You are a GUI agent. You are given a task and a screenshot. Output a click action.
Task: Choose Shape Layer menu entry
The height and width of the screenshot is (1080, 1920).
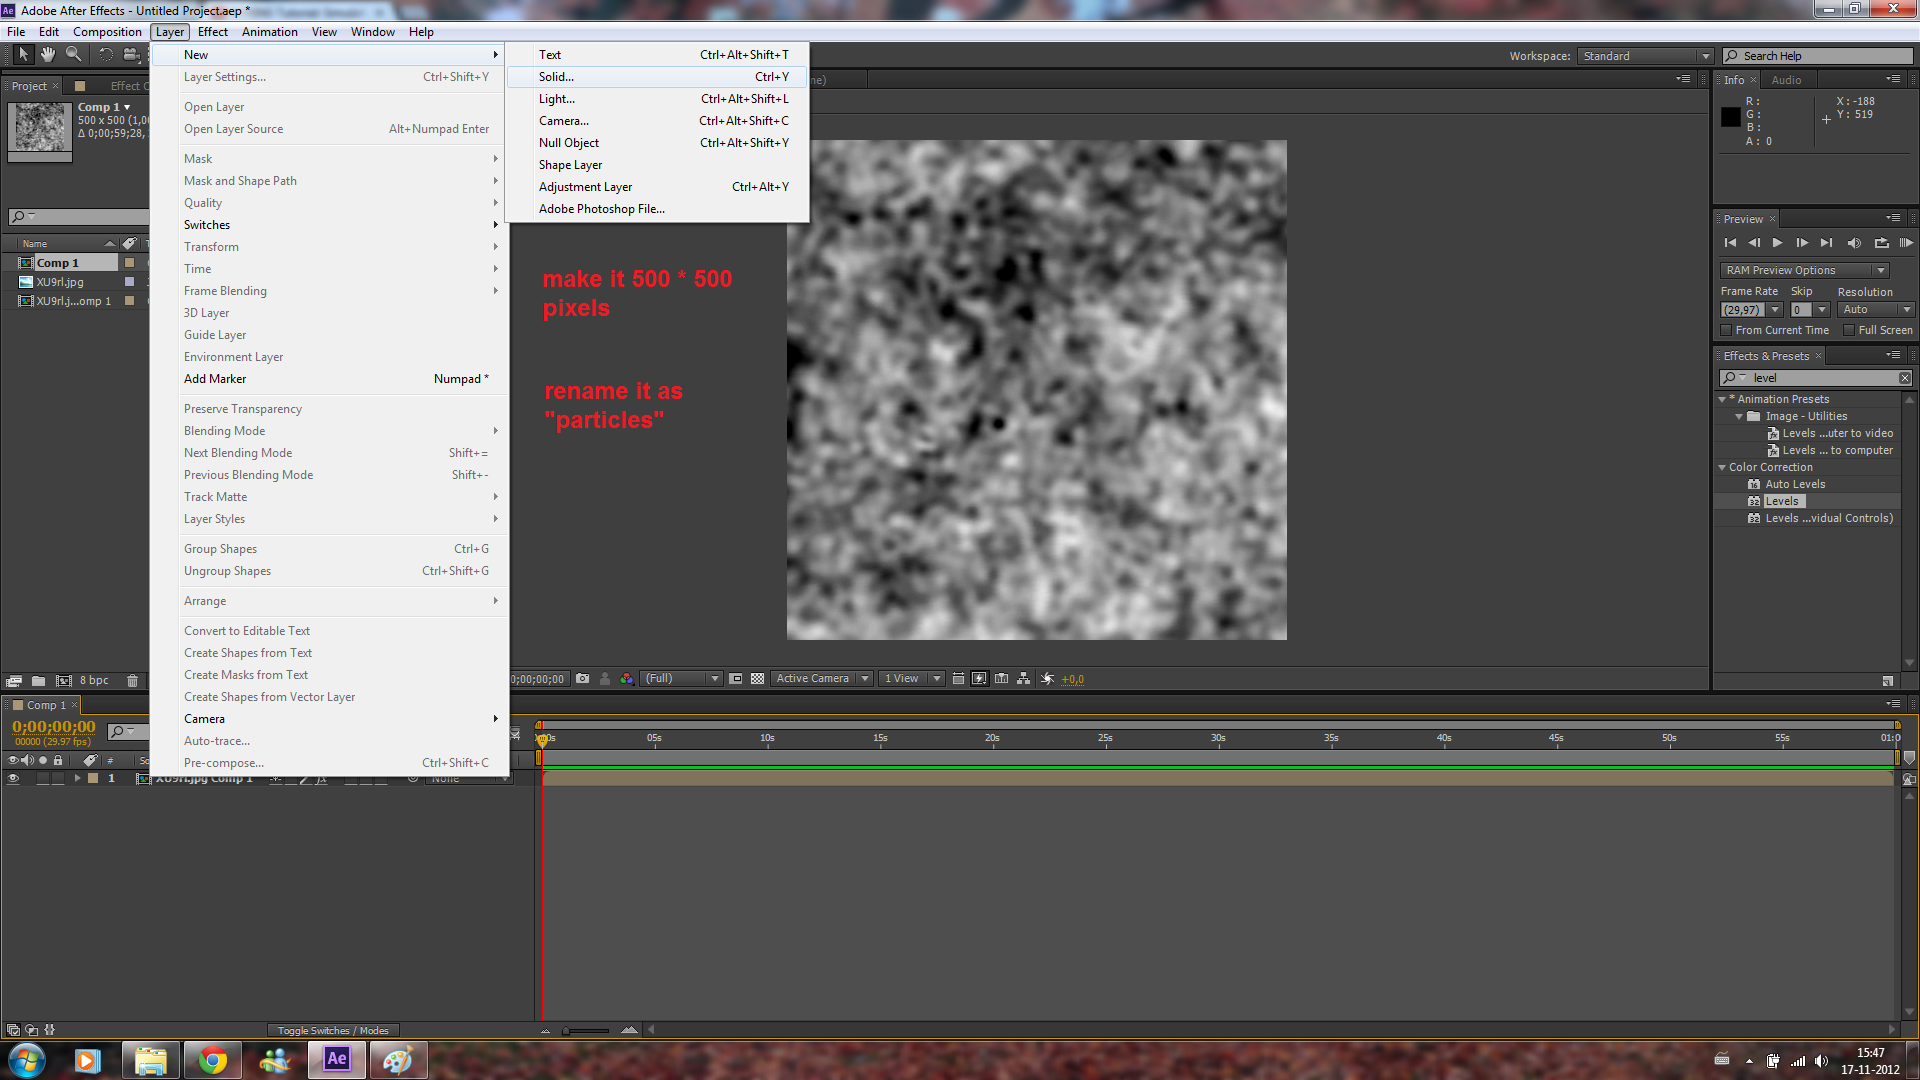coord(657,165)
